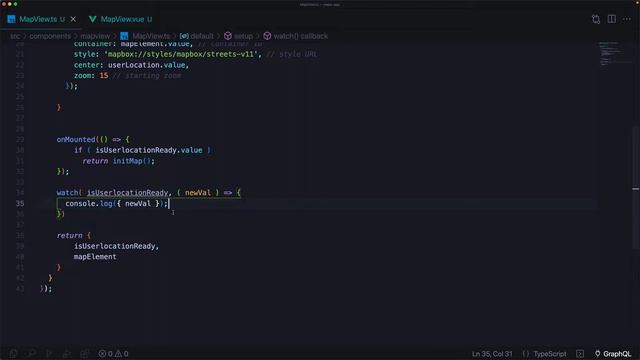Click isUserlocationReady in the return object
Viewport: 640px width, 360px height.
tap(114, 246)
